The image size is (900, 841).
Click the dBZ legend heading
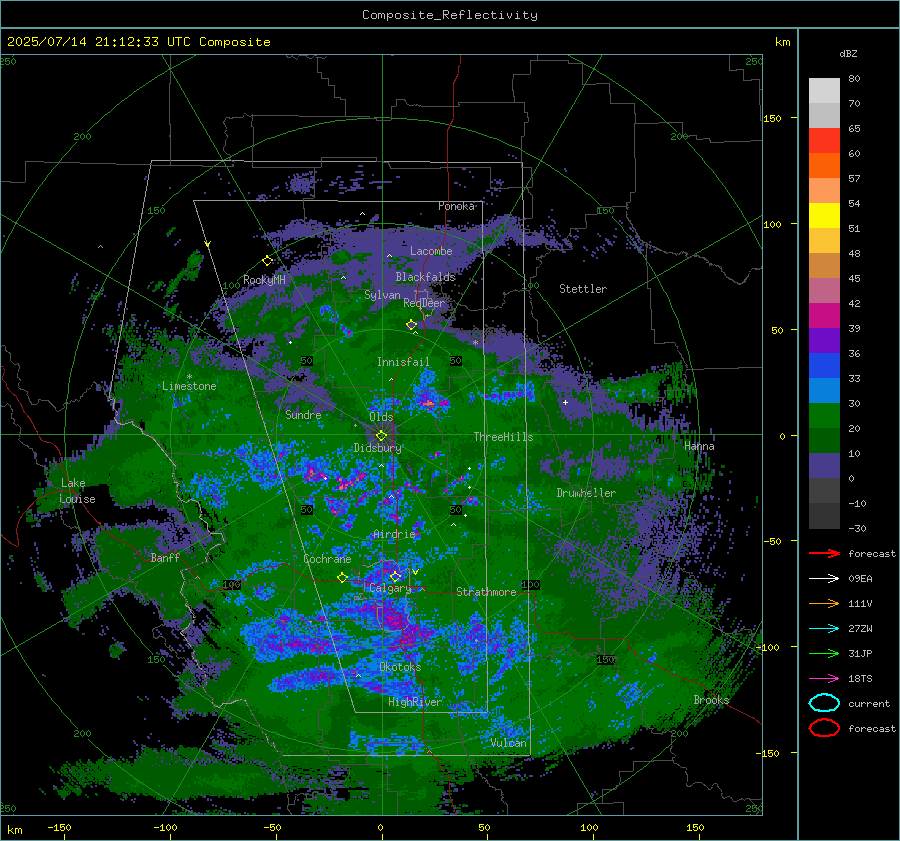[848, 53]
